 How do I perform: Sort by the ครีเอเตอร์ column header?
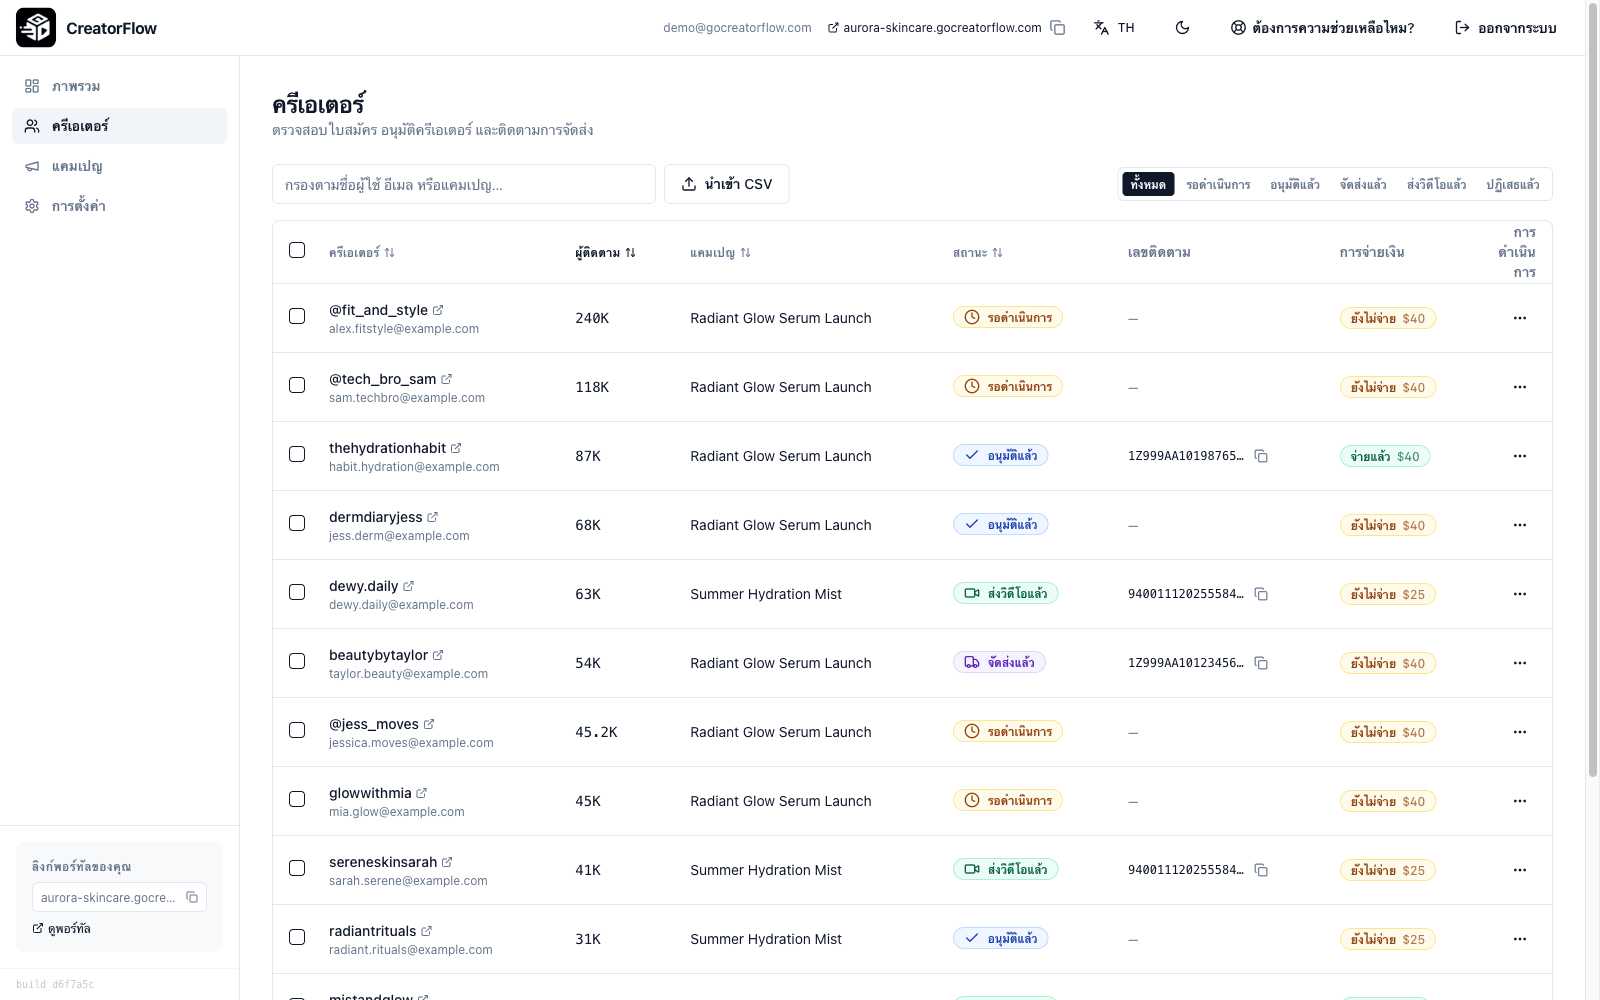click(x=362, y=253)
